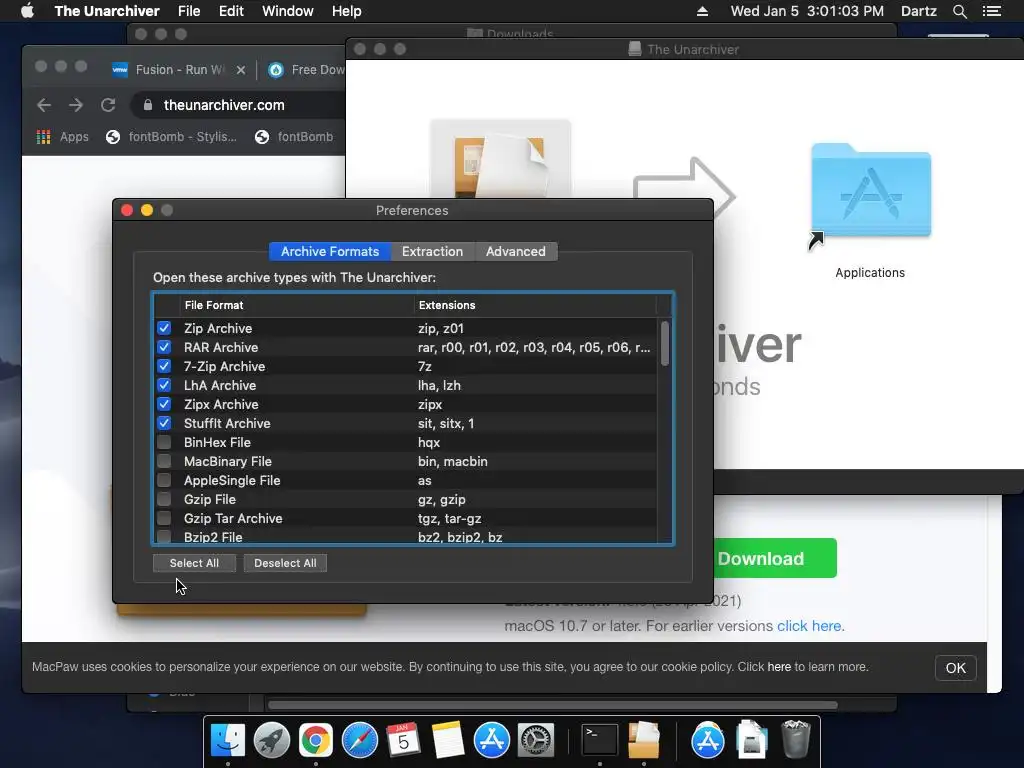This screenshot has height=768, width=1024.
Task: Switch to Advanced tab
Action: [516, 251]
